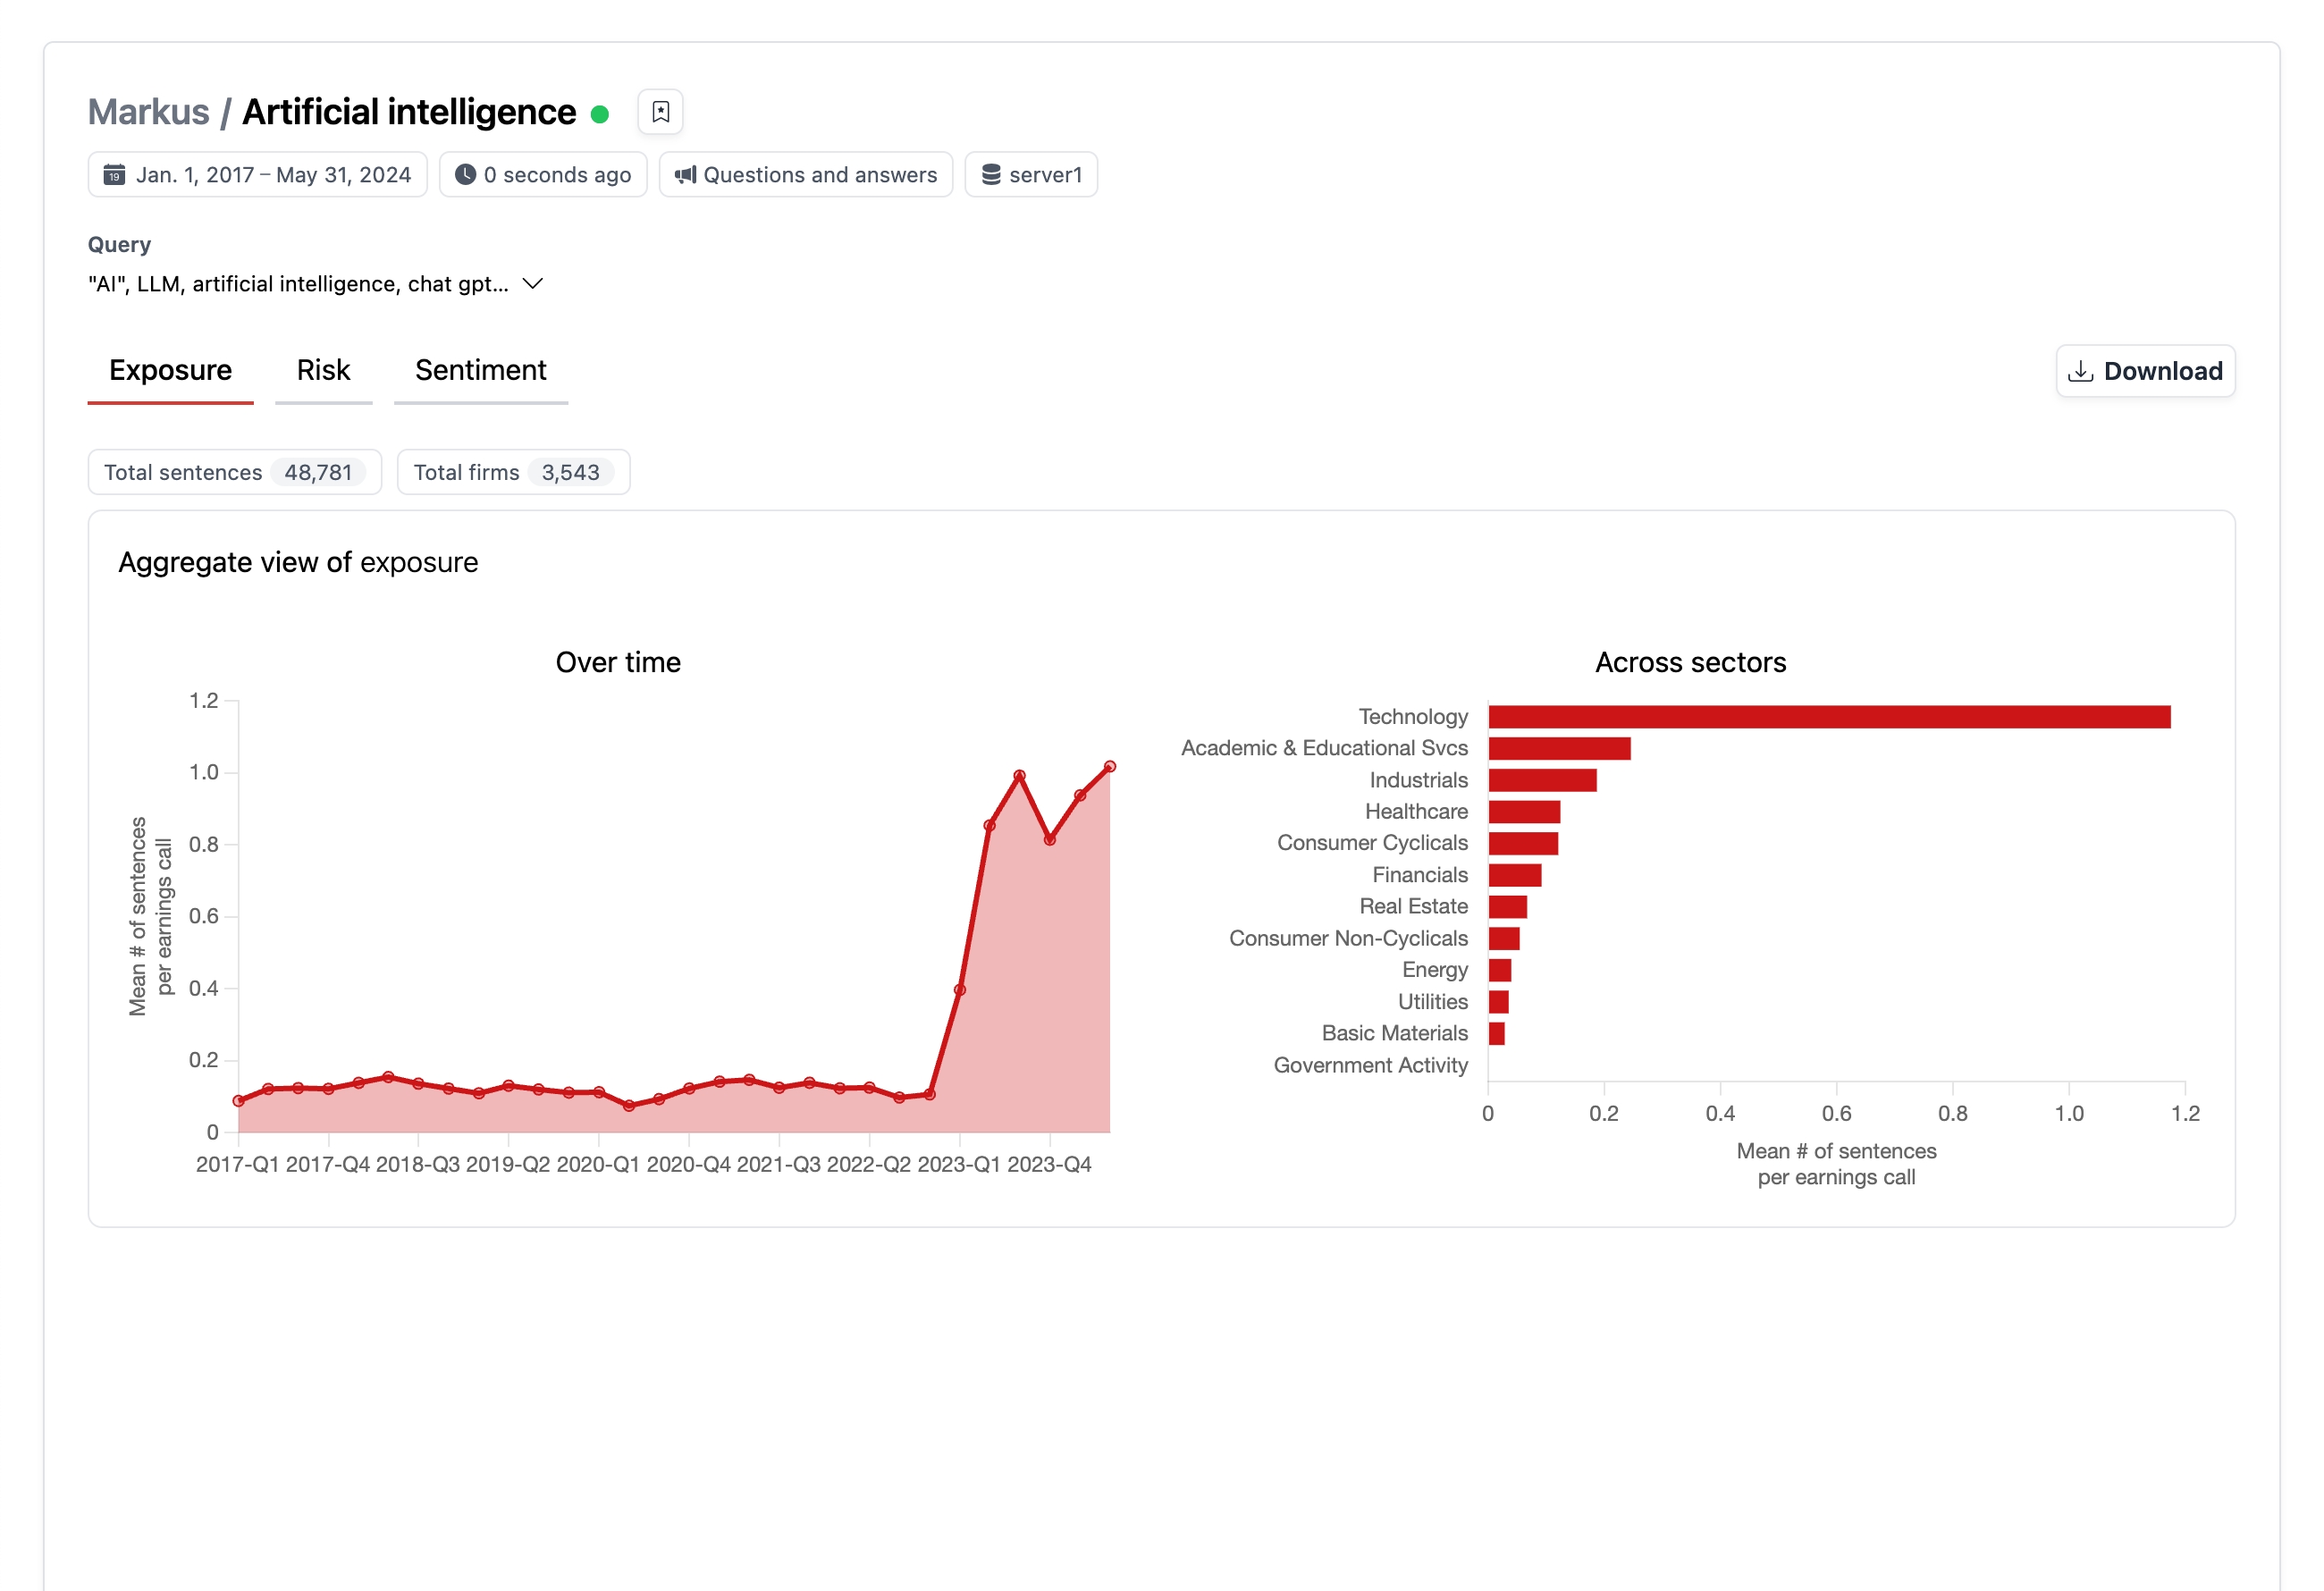Select the server1 data source chip

pos(1031,174)
